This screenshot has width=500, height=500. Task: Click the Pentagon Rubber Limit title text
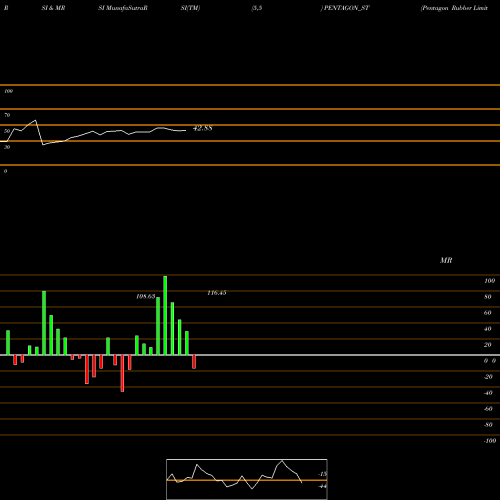(x=454, y=8)
